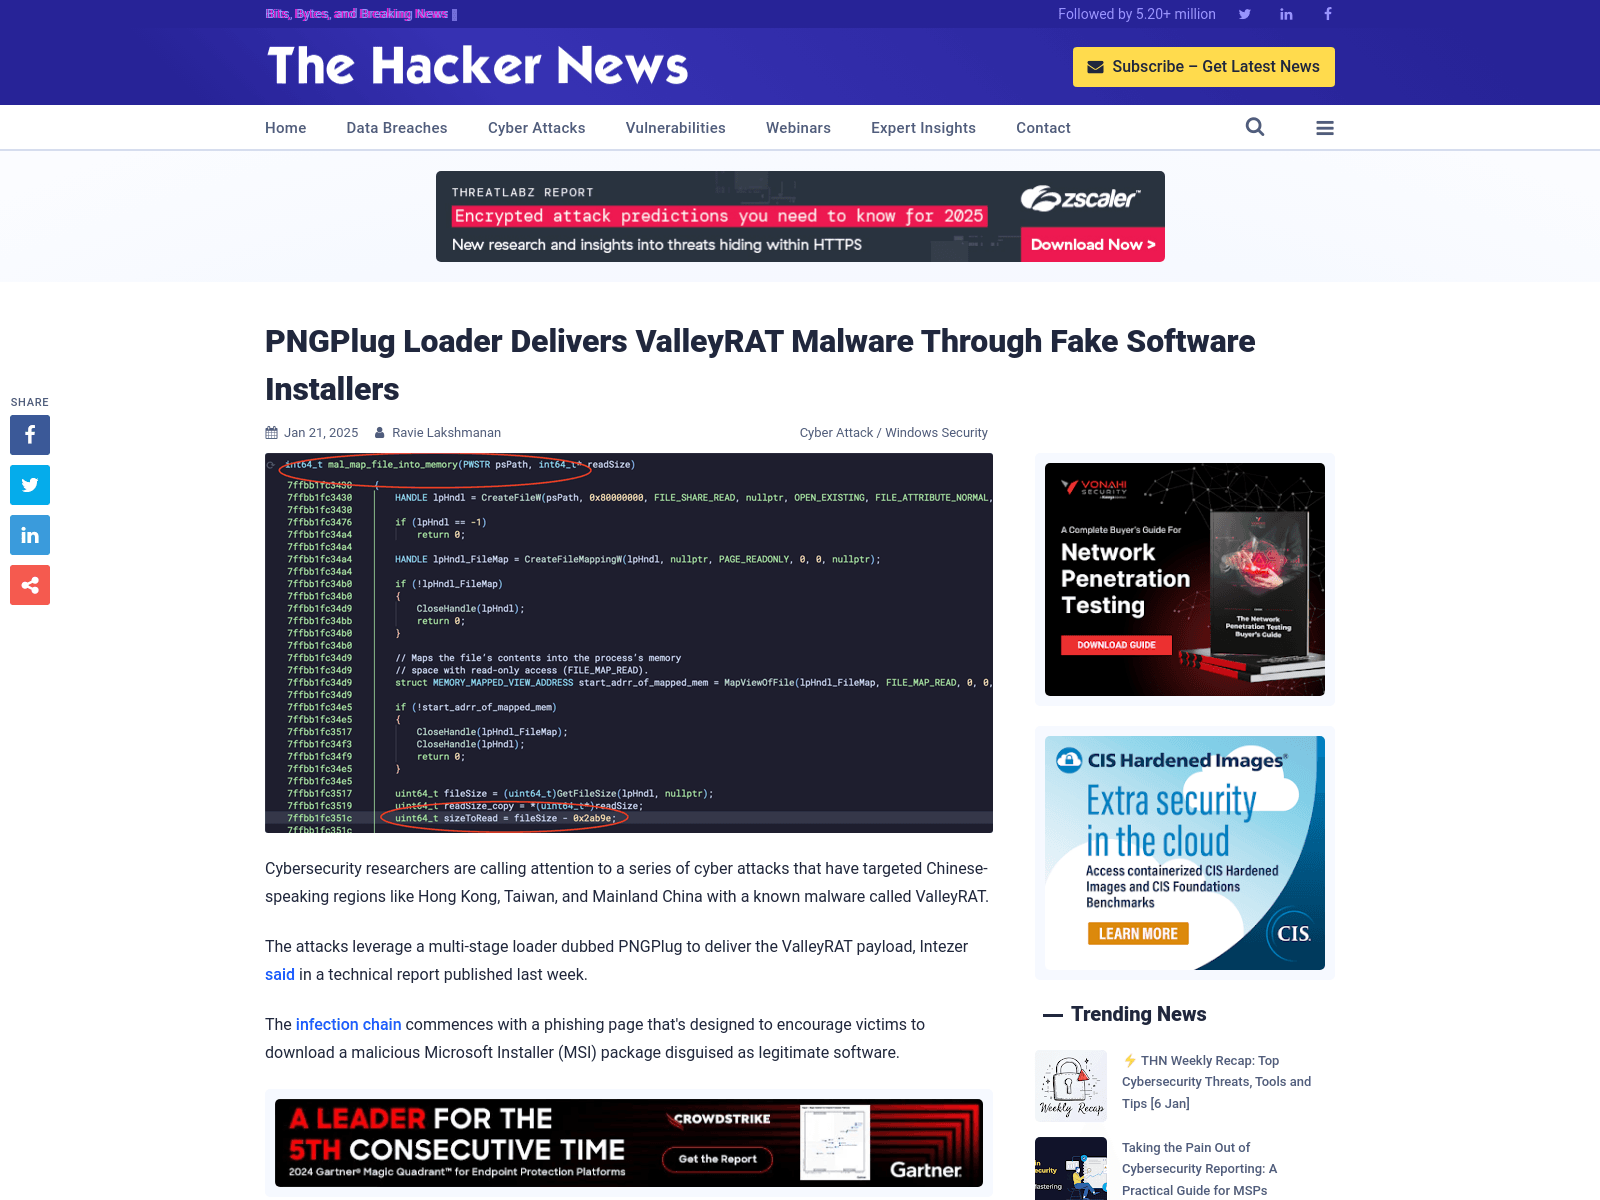Share article on Facebook sidebar button
This screenshot has height=1200, width=1600.
pos(30,435)
